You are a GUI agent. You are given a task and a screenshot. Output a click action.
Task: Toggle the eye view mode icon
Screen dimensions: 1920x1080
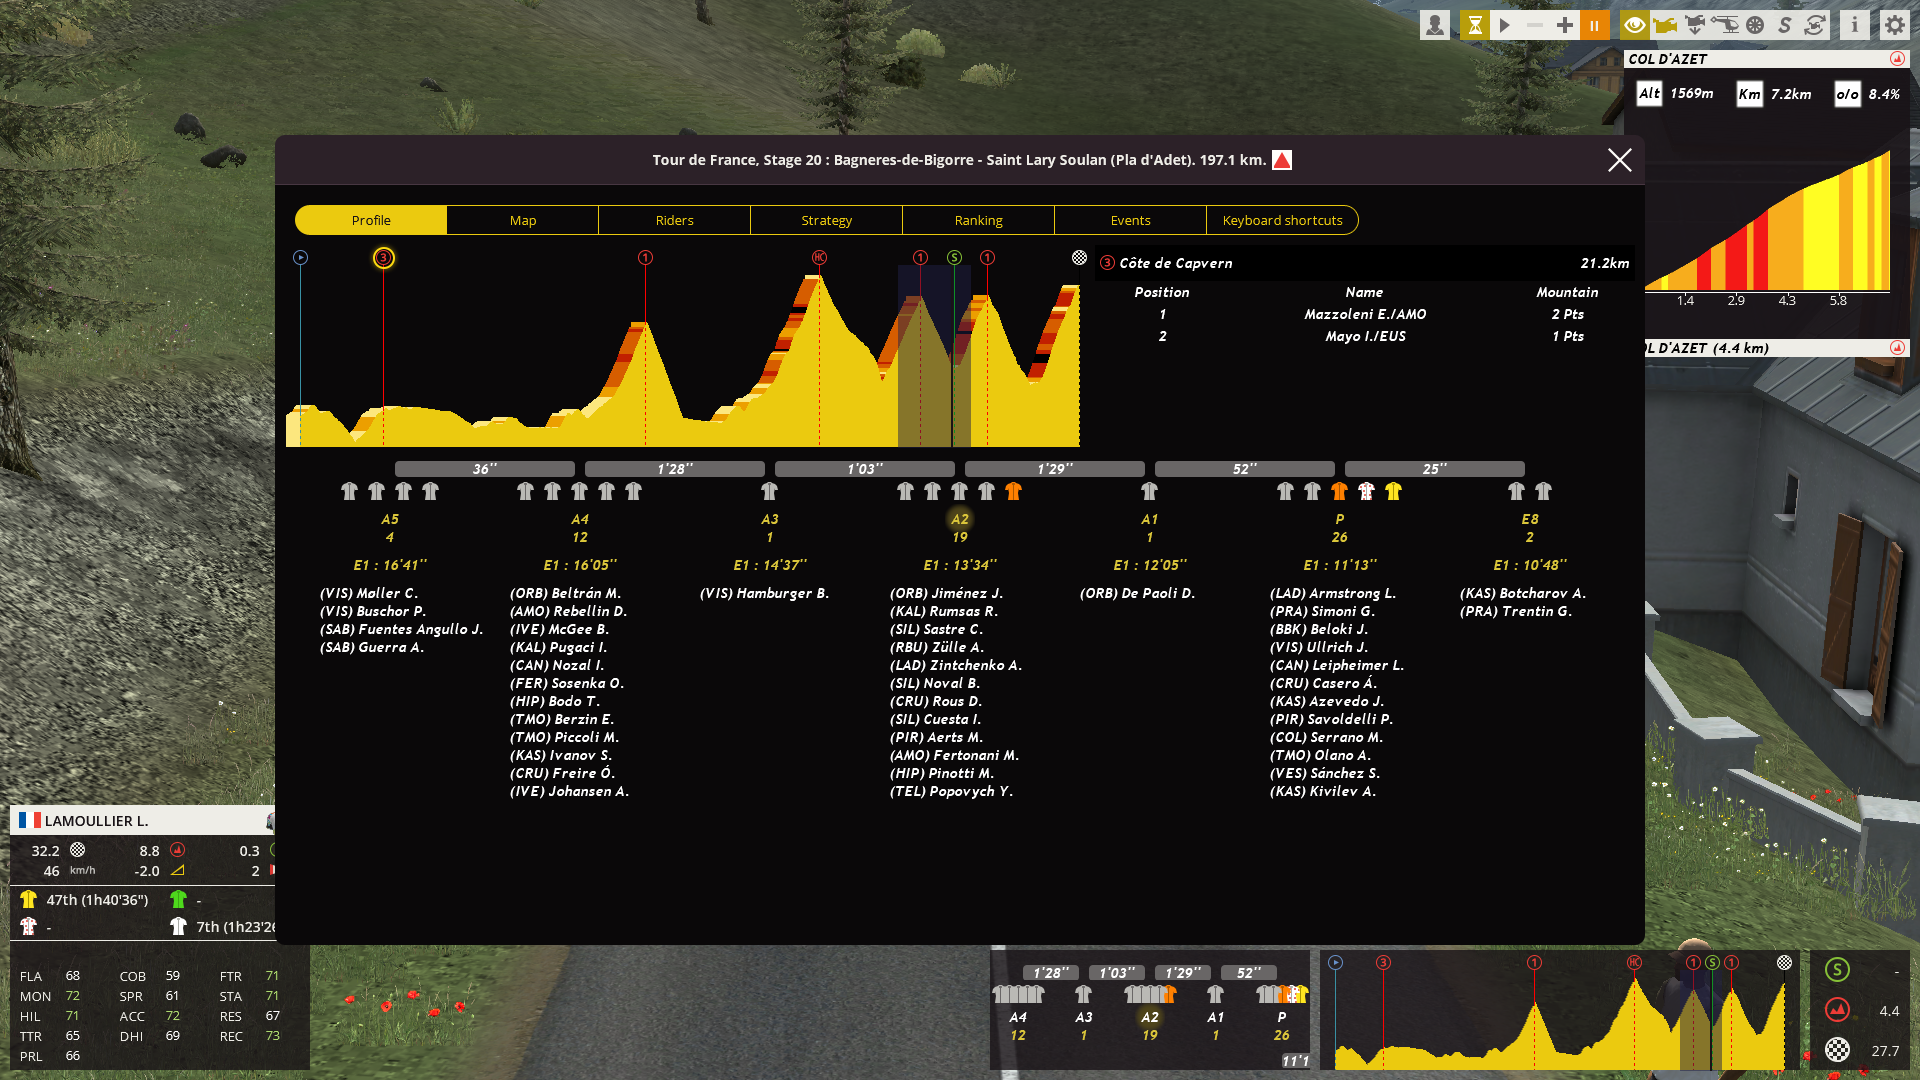click(1635, 25)
